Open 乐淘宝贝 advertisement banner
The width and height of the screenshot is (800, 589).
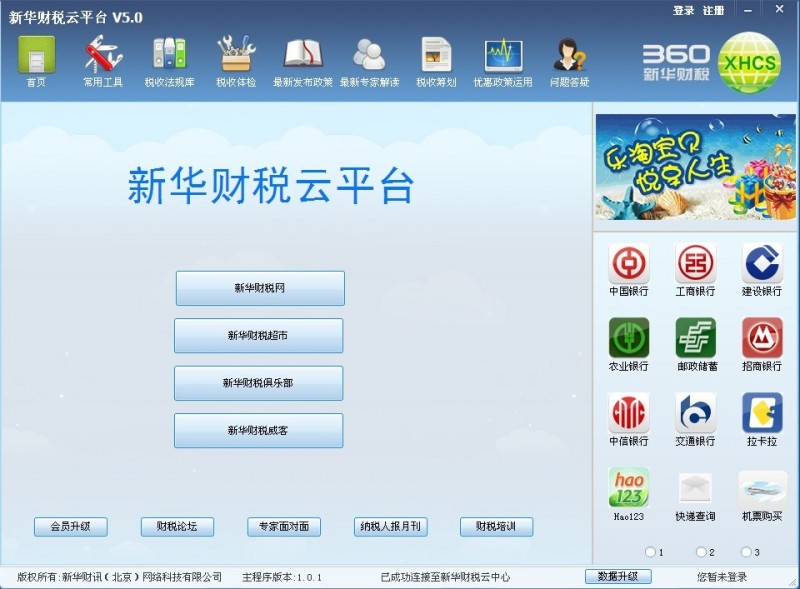point(695,167)
